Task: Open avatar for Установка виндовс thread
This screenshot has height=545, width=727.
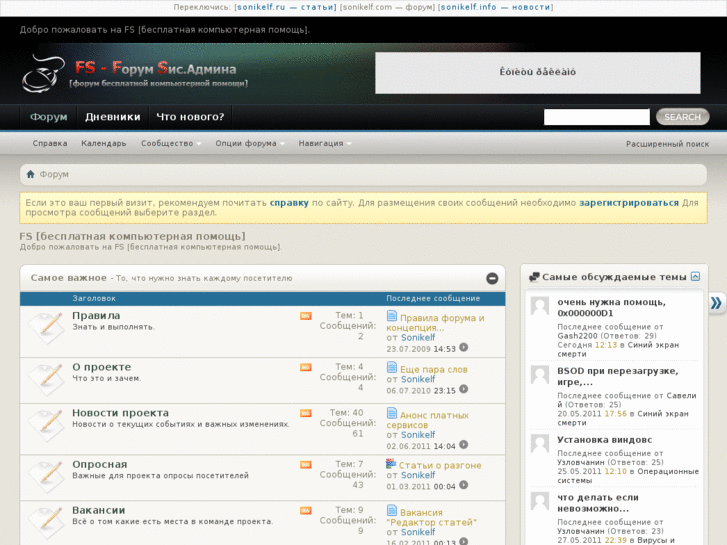Action: (540, 444)
